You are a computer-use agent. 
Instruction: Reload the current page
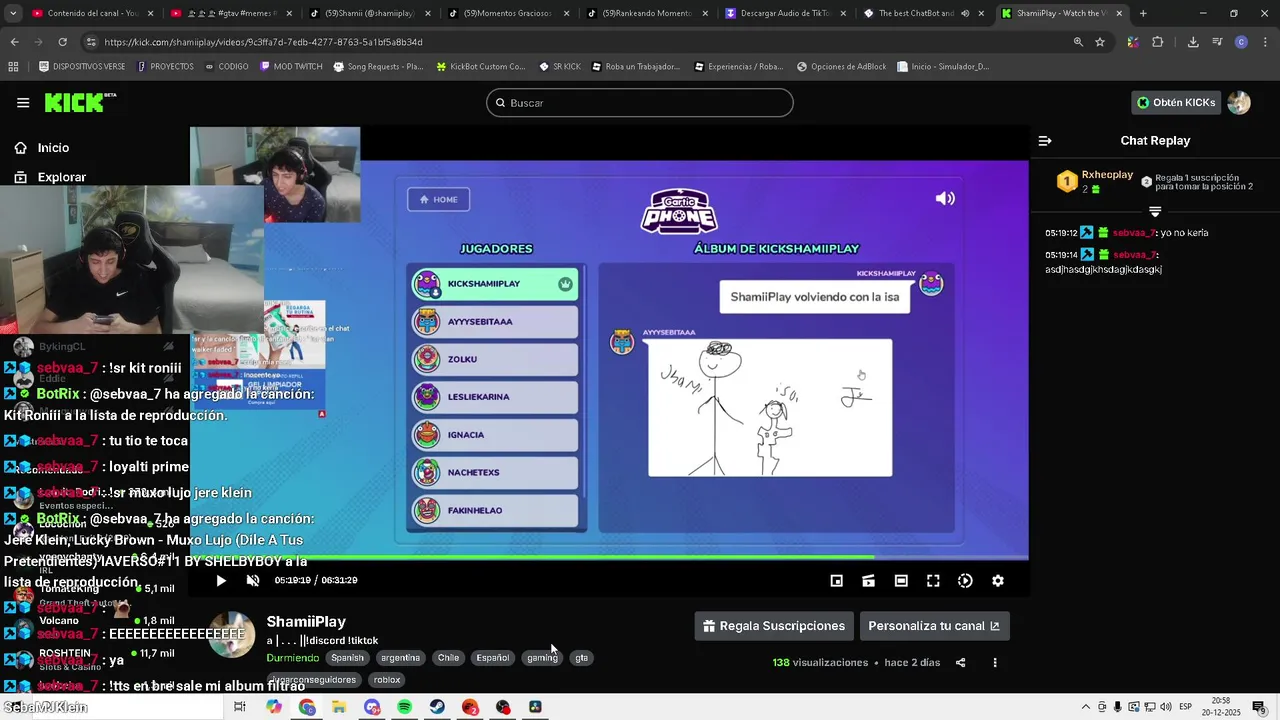pyautogui.click(x=62, y=42)
